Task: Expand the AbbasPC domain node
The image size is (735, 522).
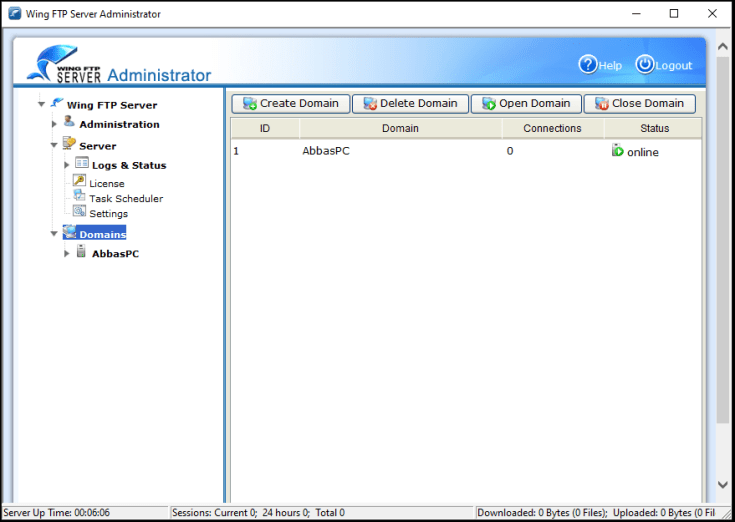Action: [x=67, y=254]
